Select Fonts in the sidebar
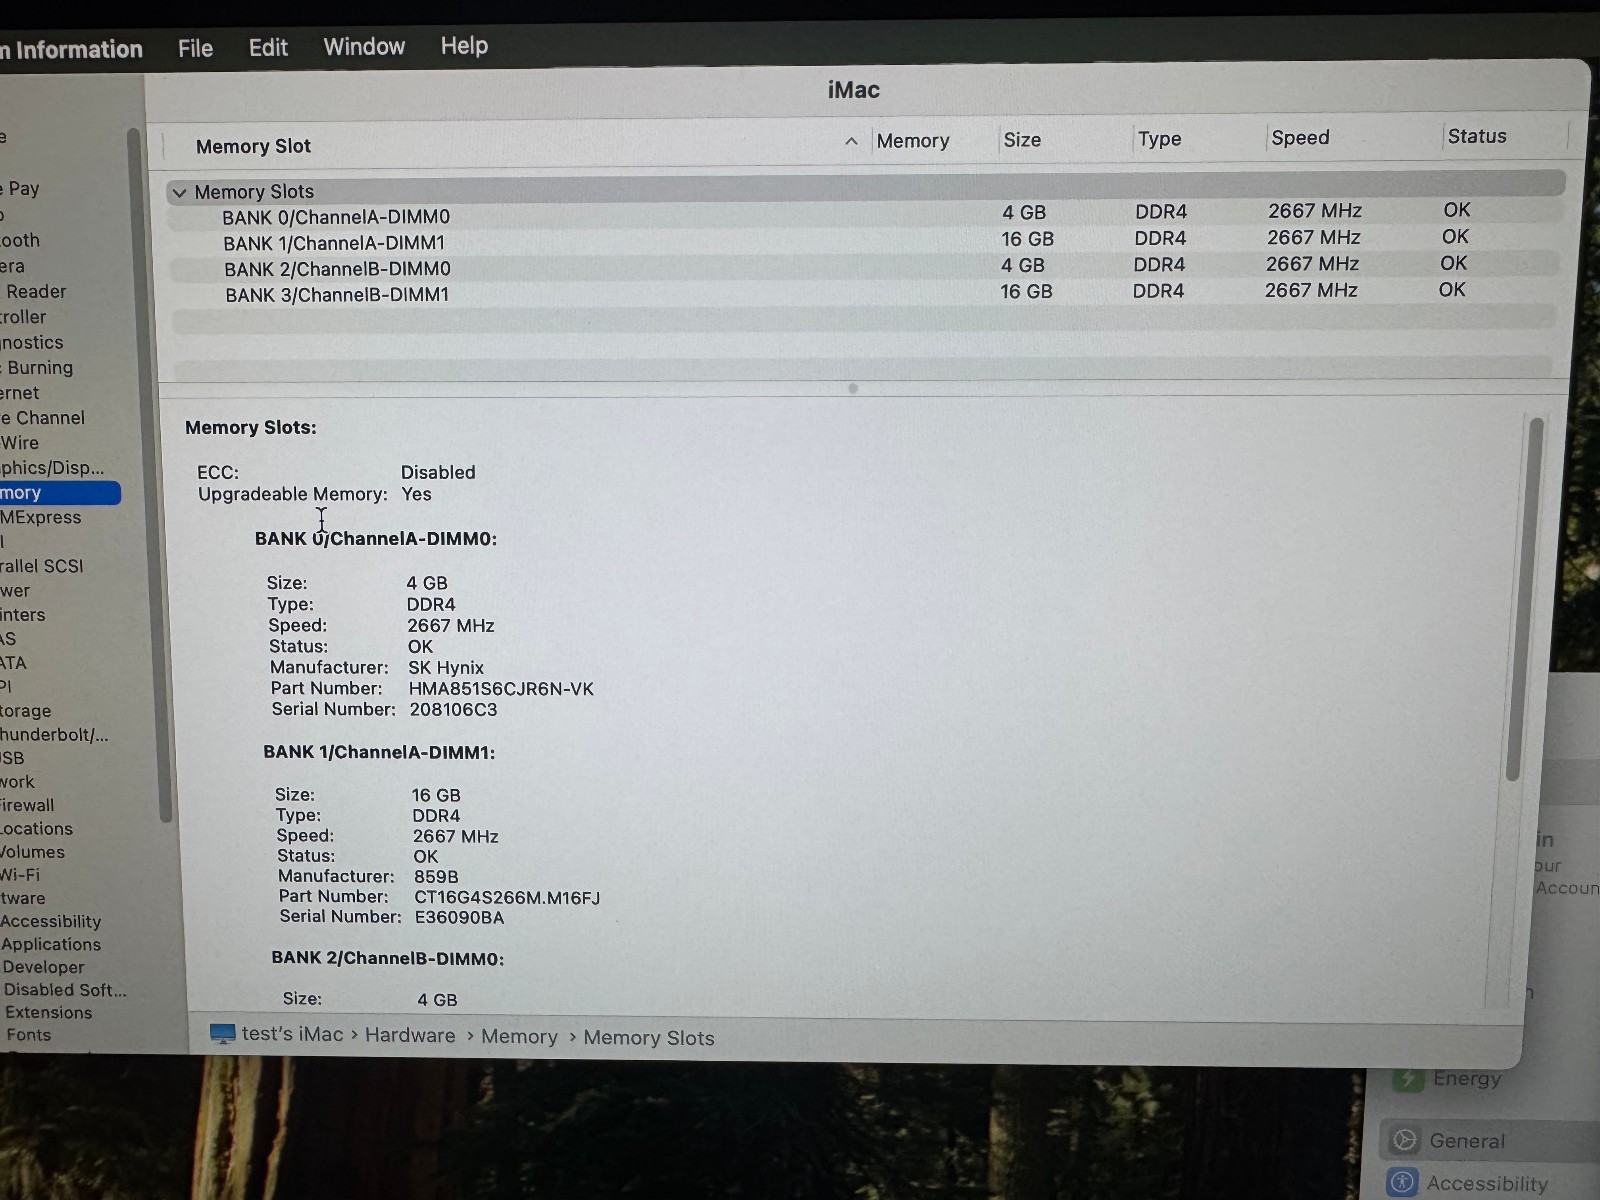 coord(29,1035)
